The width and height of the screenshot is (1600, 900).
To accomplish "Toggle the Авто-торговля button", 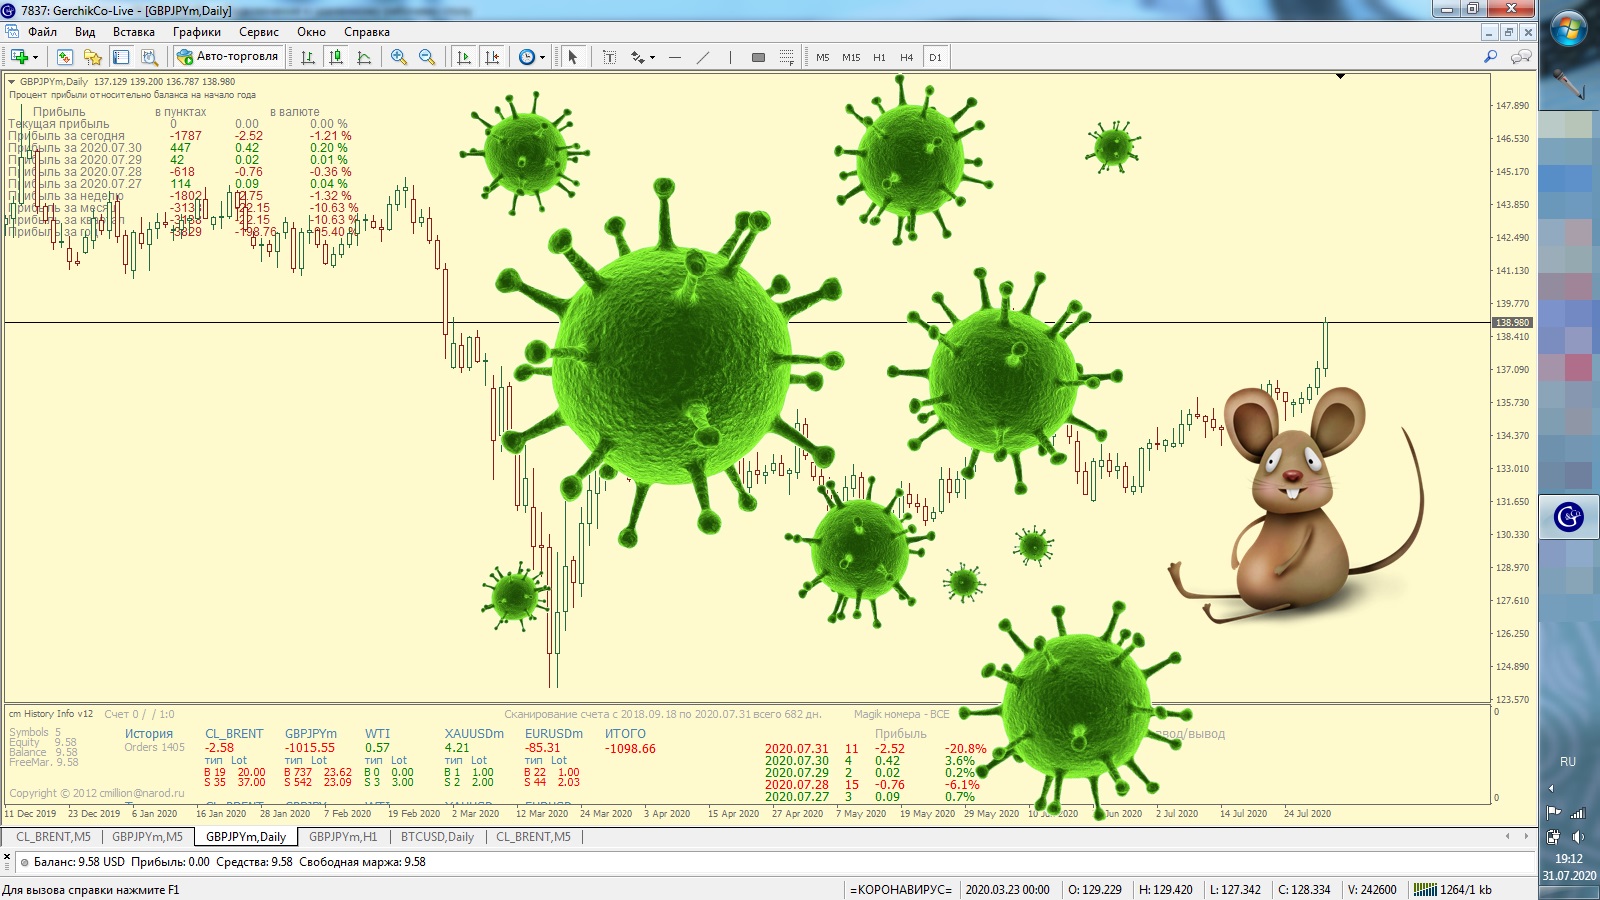I will (228, 57).
